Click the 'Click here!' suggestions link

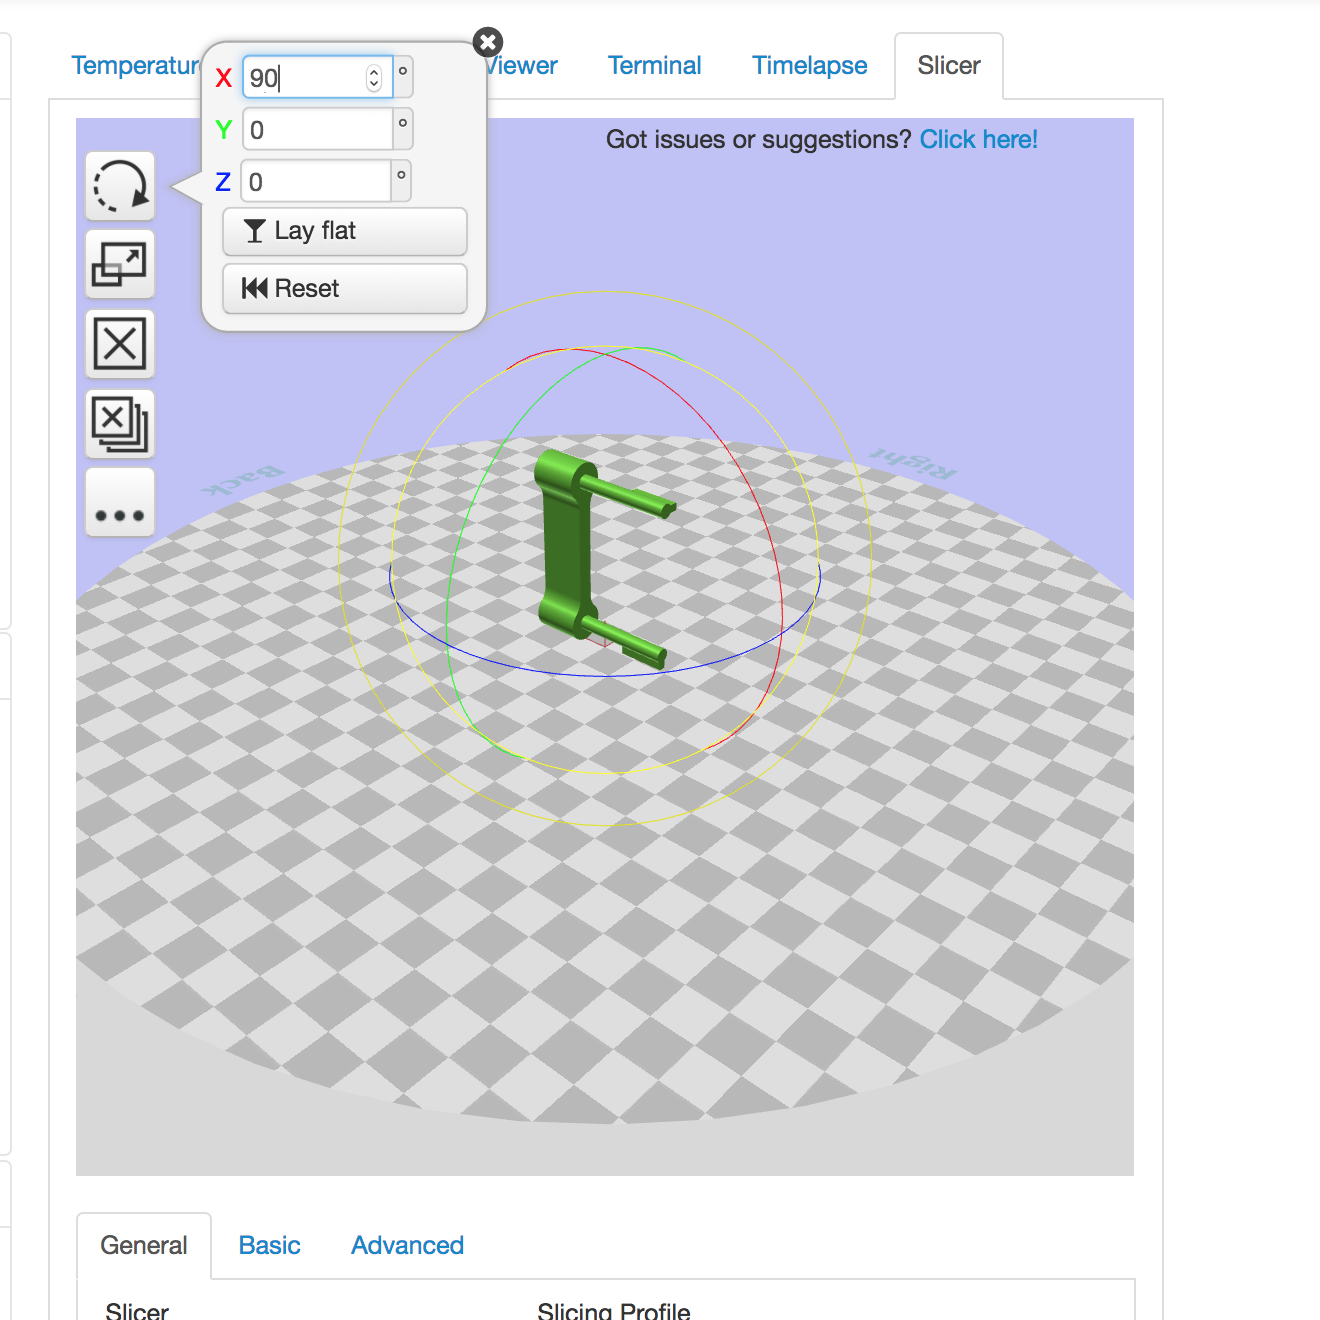click(978, 139)
